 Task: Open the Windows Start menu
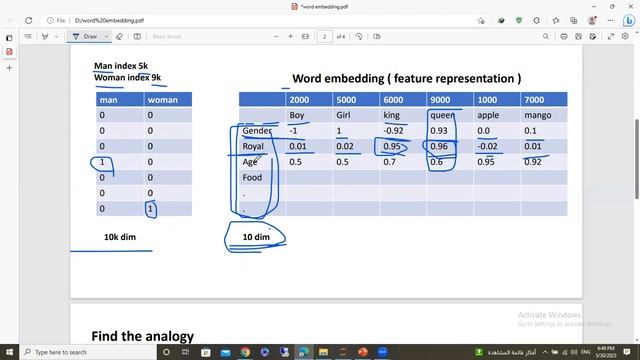point(9,352)
